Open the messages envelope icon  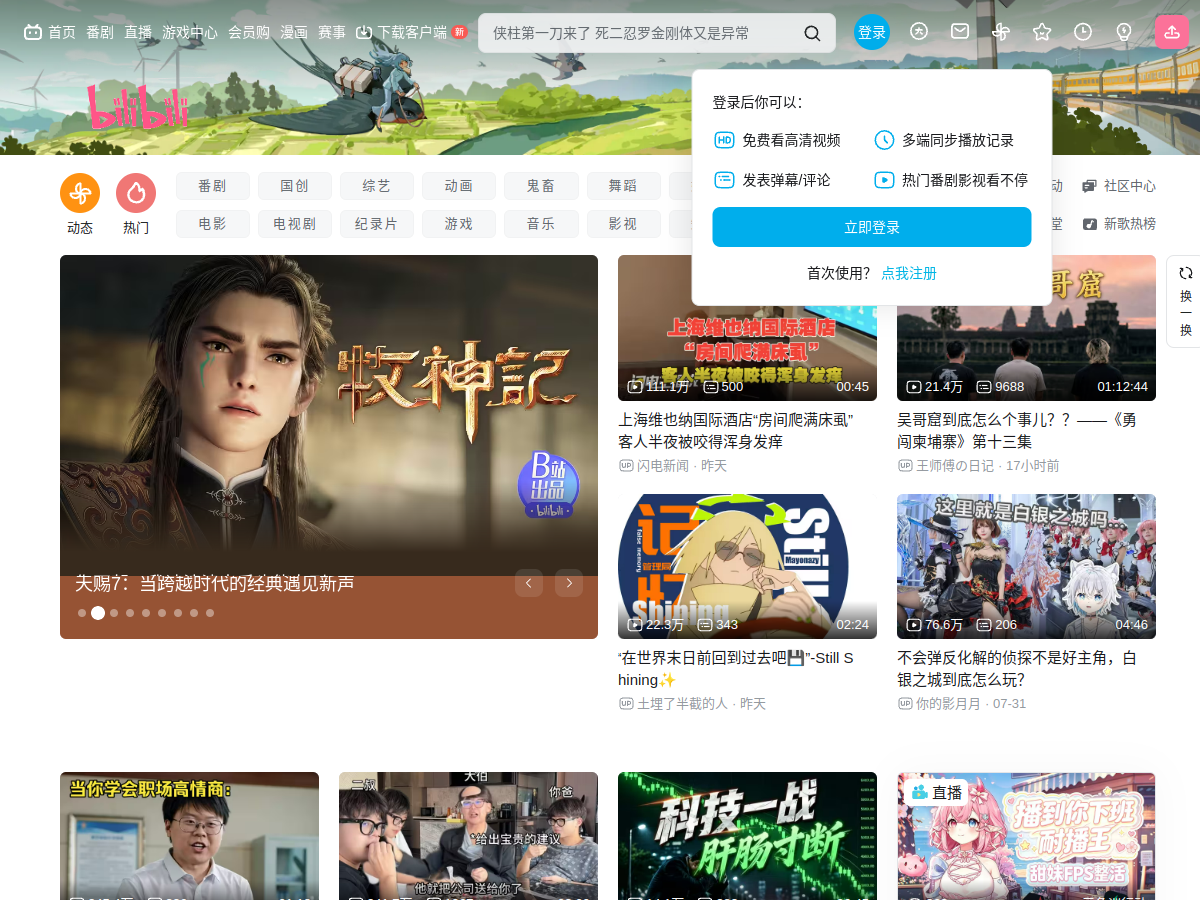(960, 32)
